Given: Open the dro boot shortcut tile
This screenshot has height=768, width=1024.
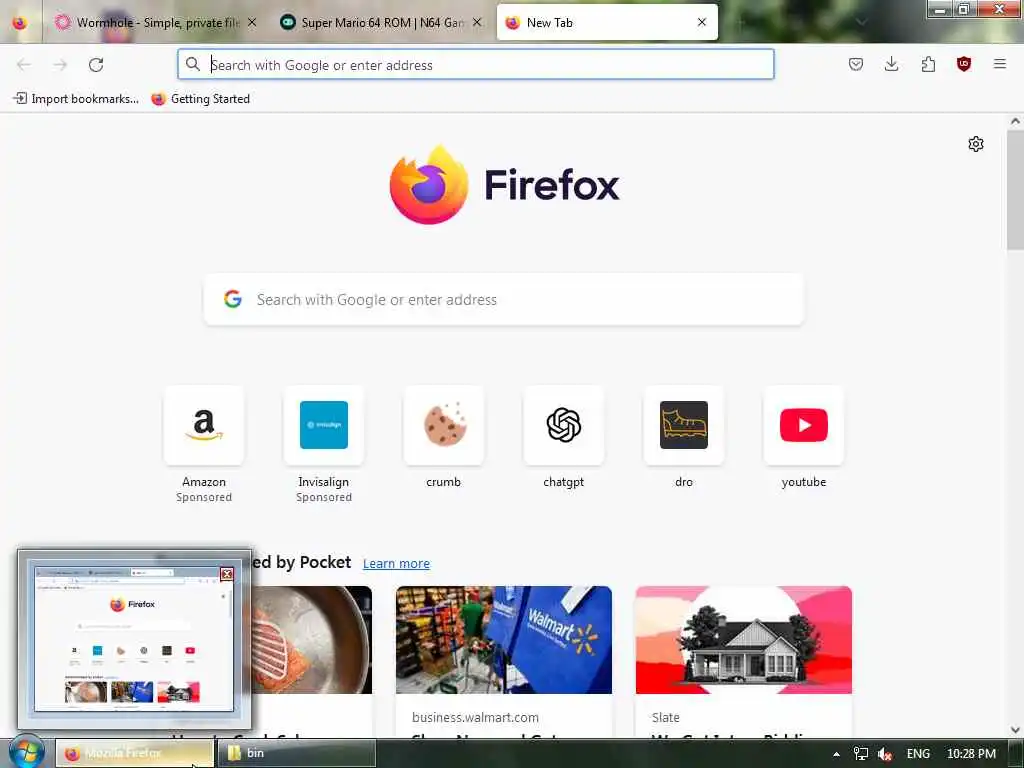Looking at the screenshot, I should [684, 425].
